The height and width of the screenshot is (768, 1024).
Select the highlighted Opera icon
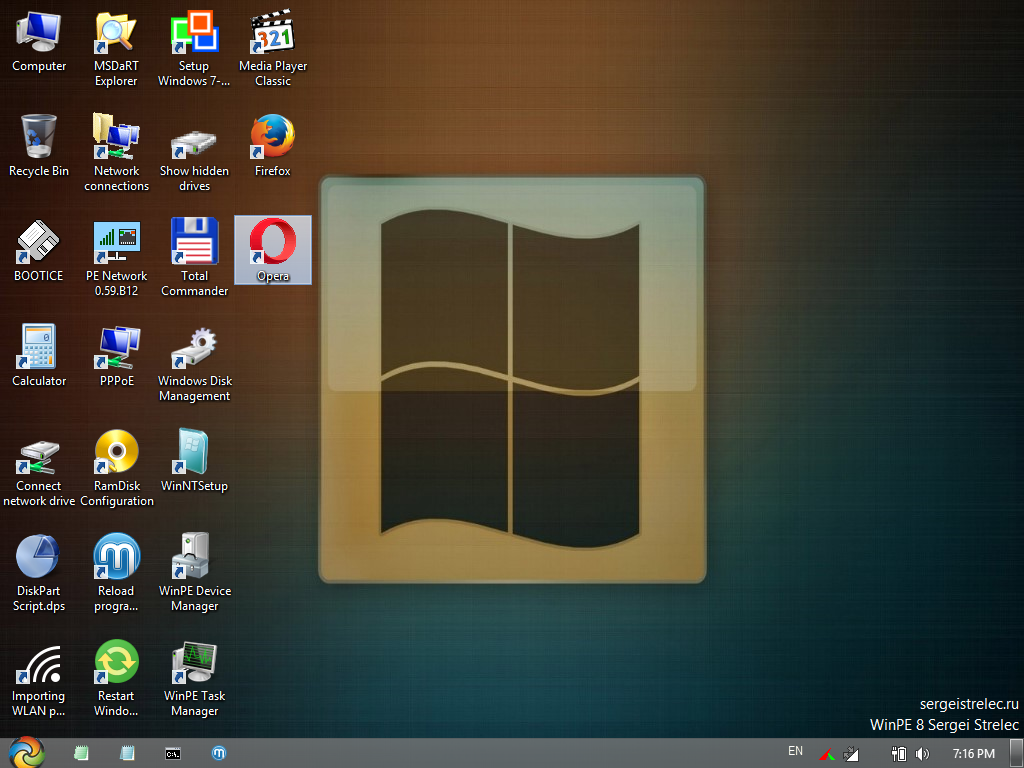pos(272,250)
